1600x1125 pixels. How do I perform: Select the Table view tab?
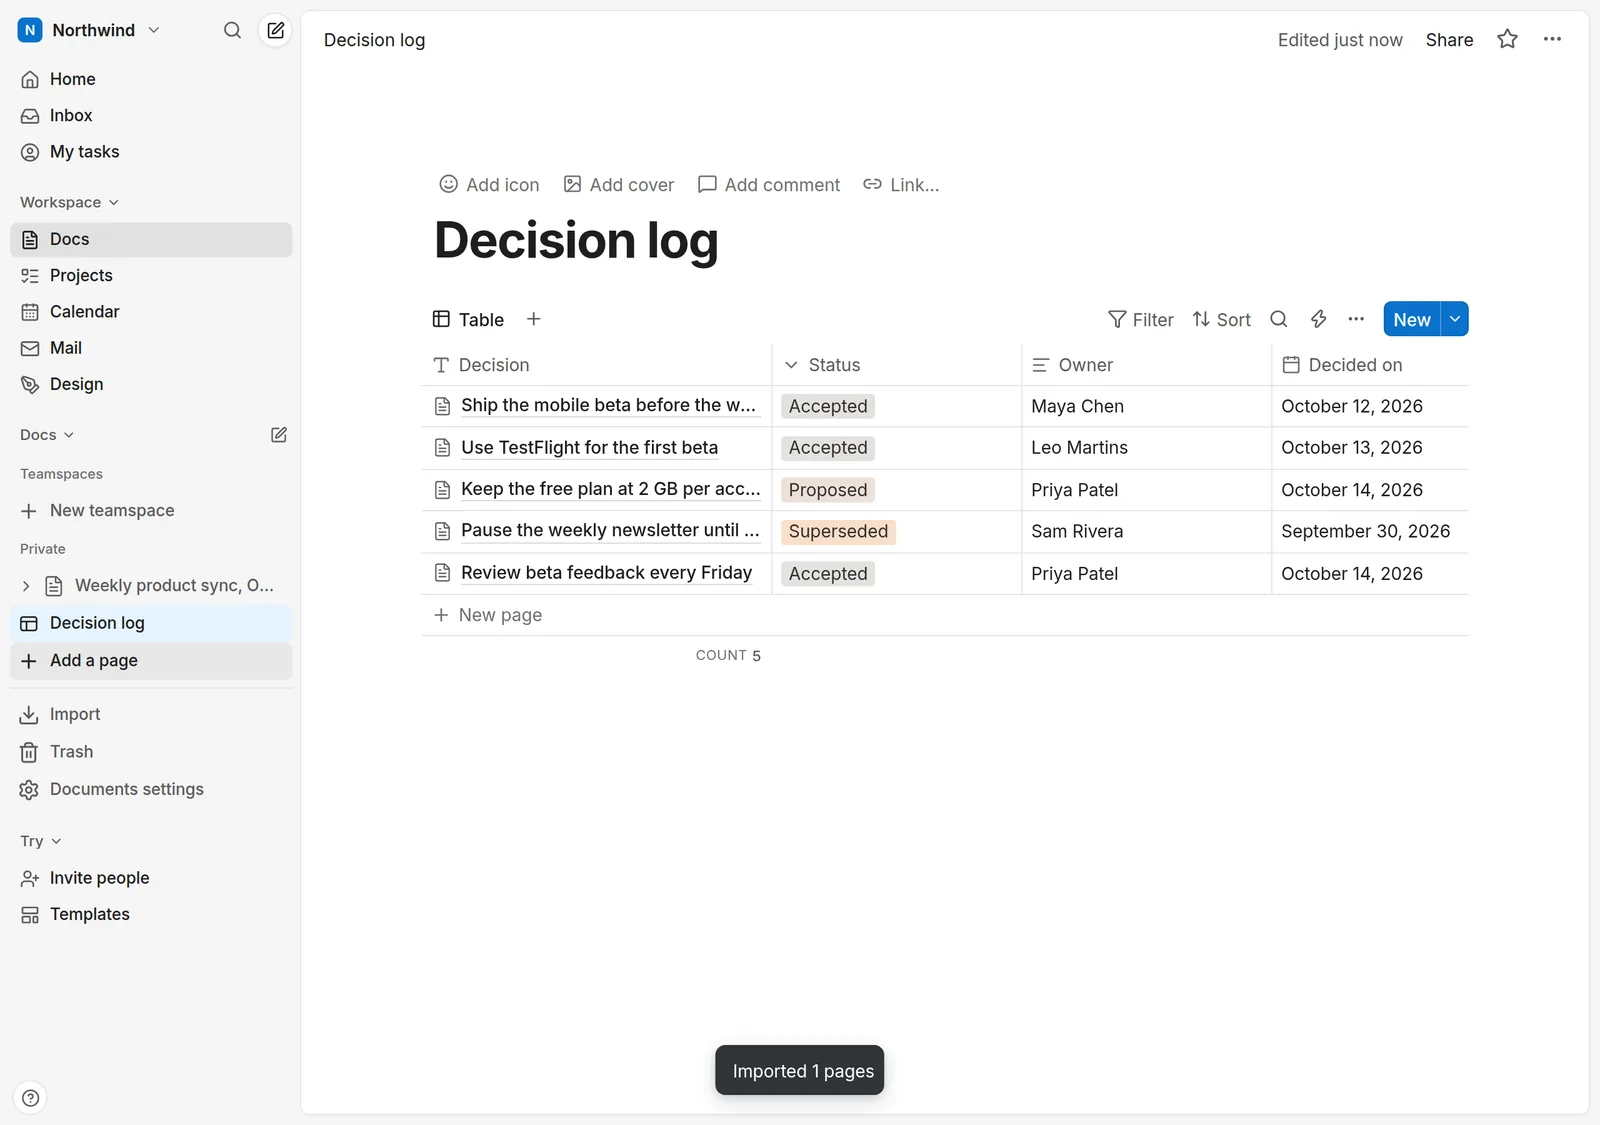tap(468, 319)
